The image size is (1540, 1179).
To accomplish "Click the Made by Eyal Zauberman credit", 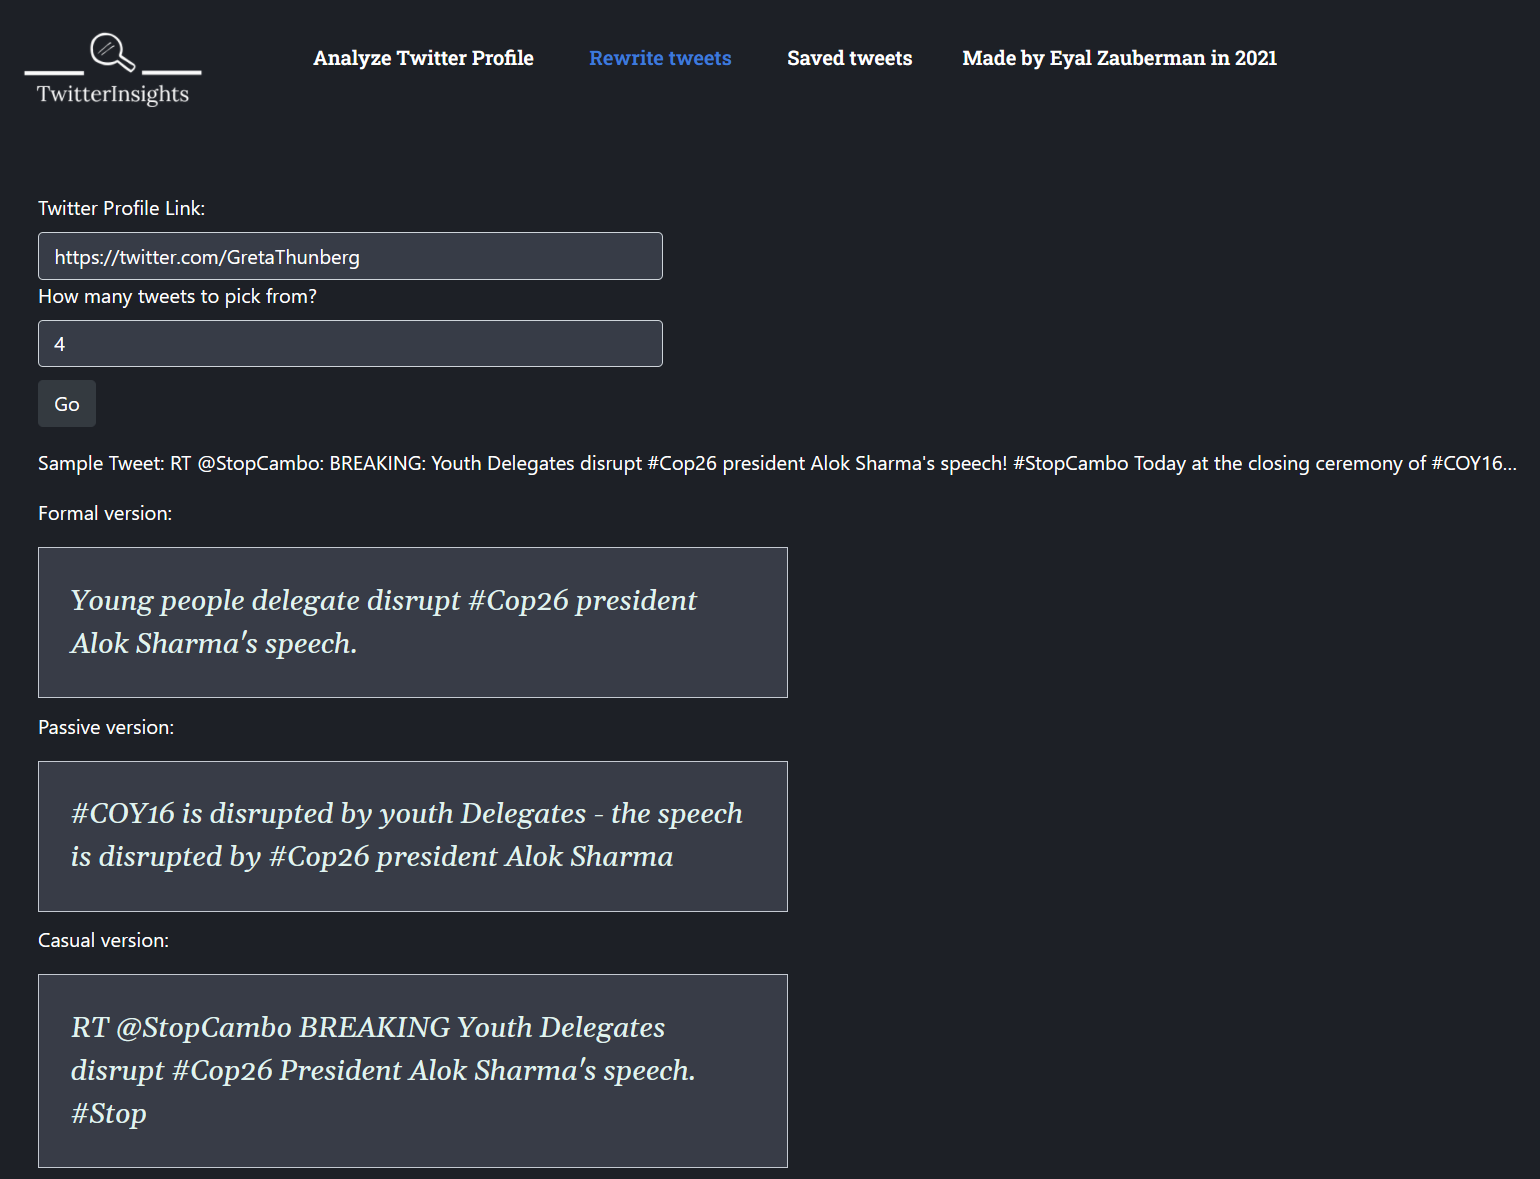I will pyautogui.click(x=1119, y=58).
